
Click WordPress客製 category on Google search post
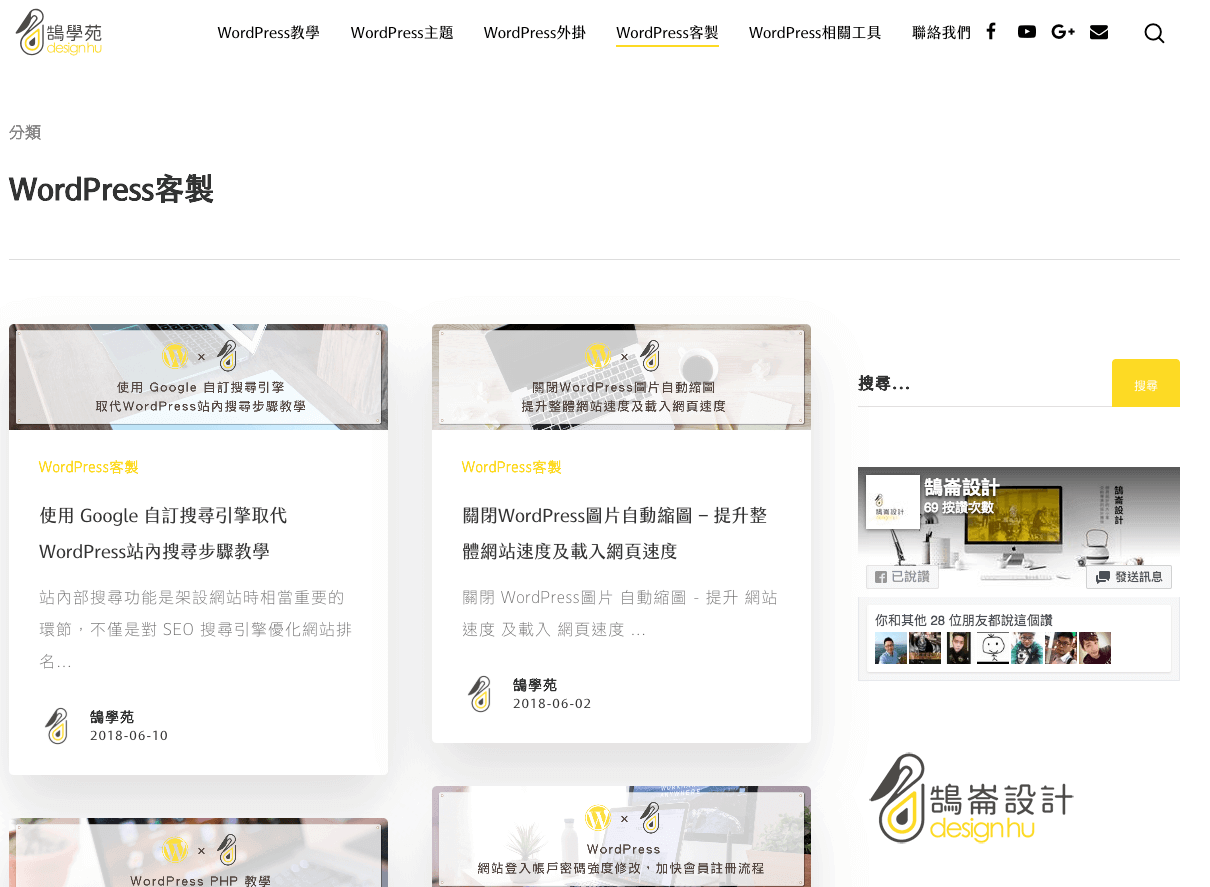click(89, 467)
